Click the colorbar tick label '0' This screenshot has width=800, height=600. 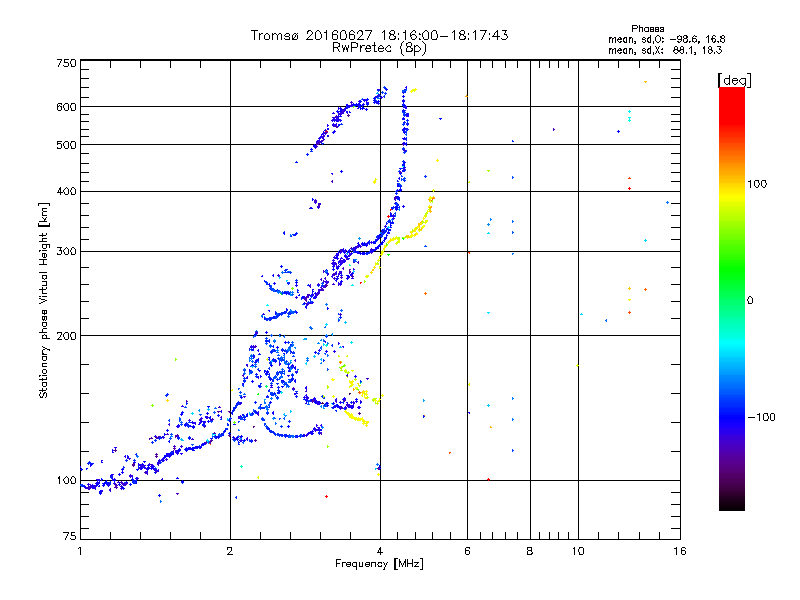click(x=750, y=300)
